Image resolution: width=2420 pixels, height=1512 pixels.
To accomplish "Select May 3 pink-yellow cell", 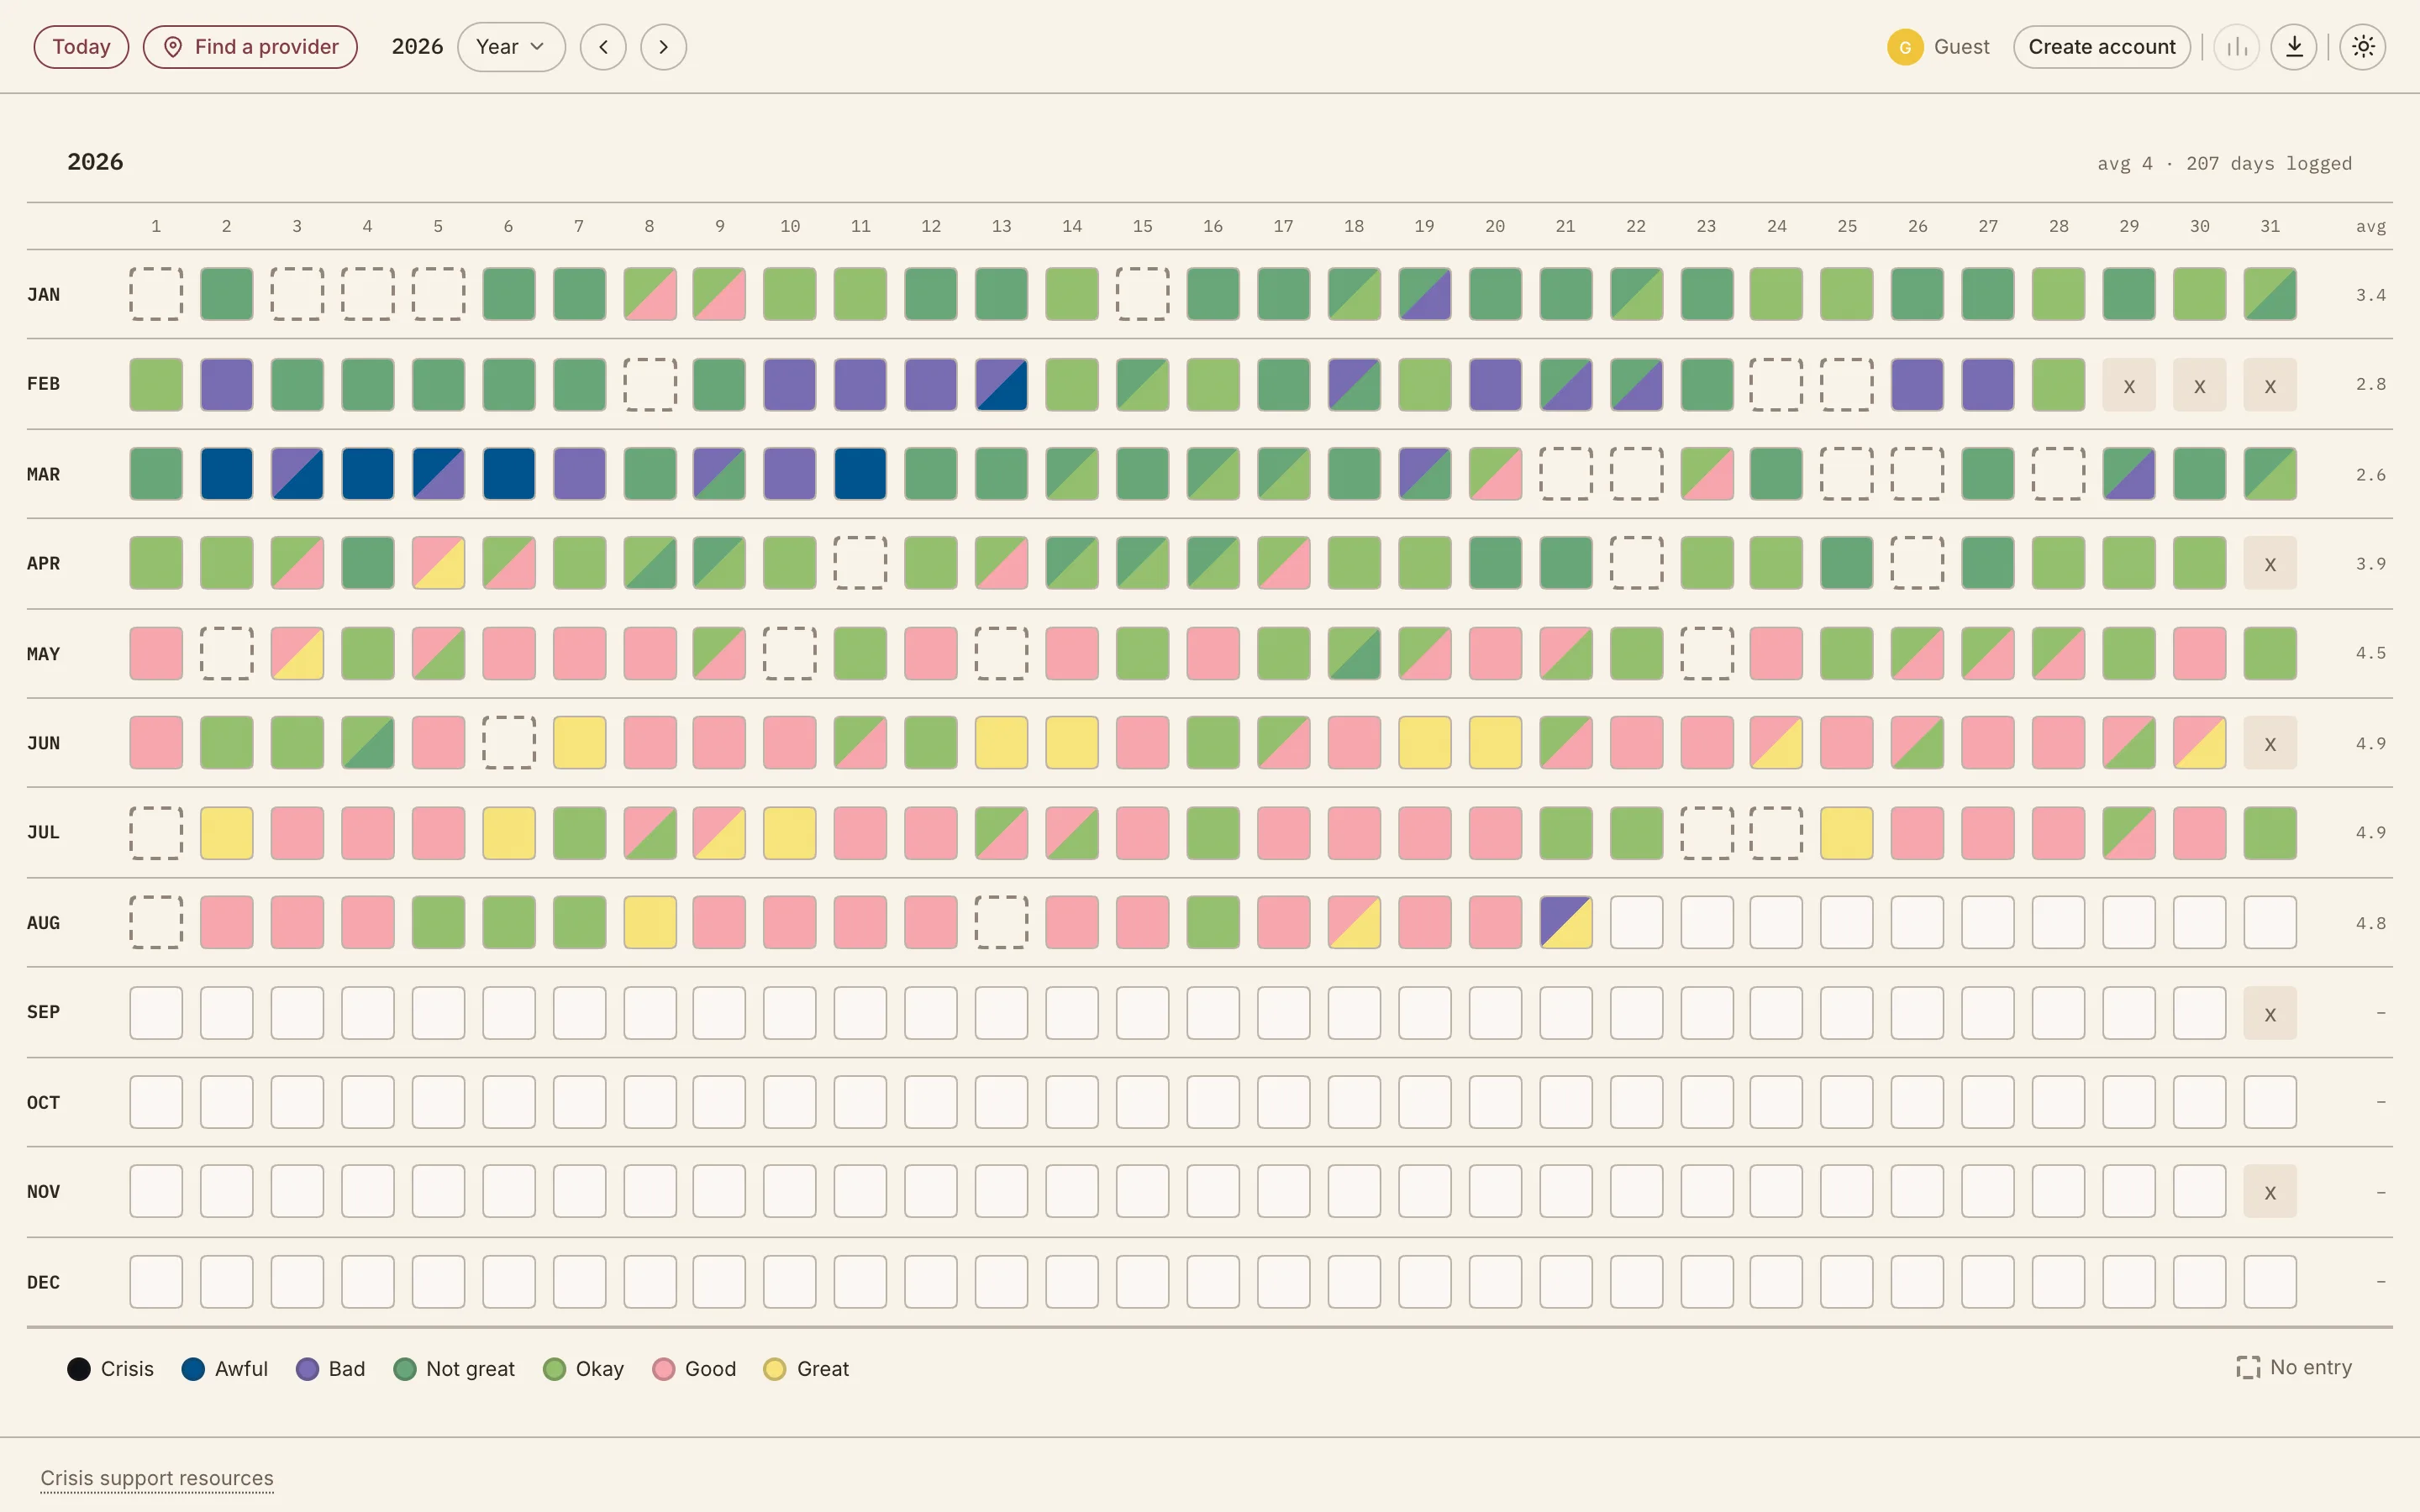I will [297, 653].
